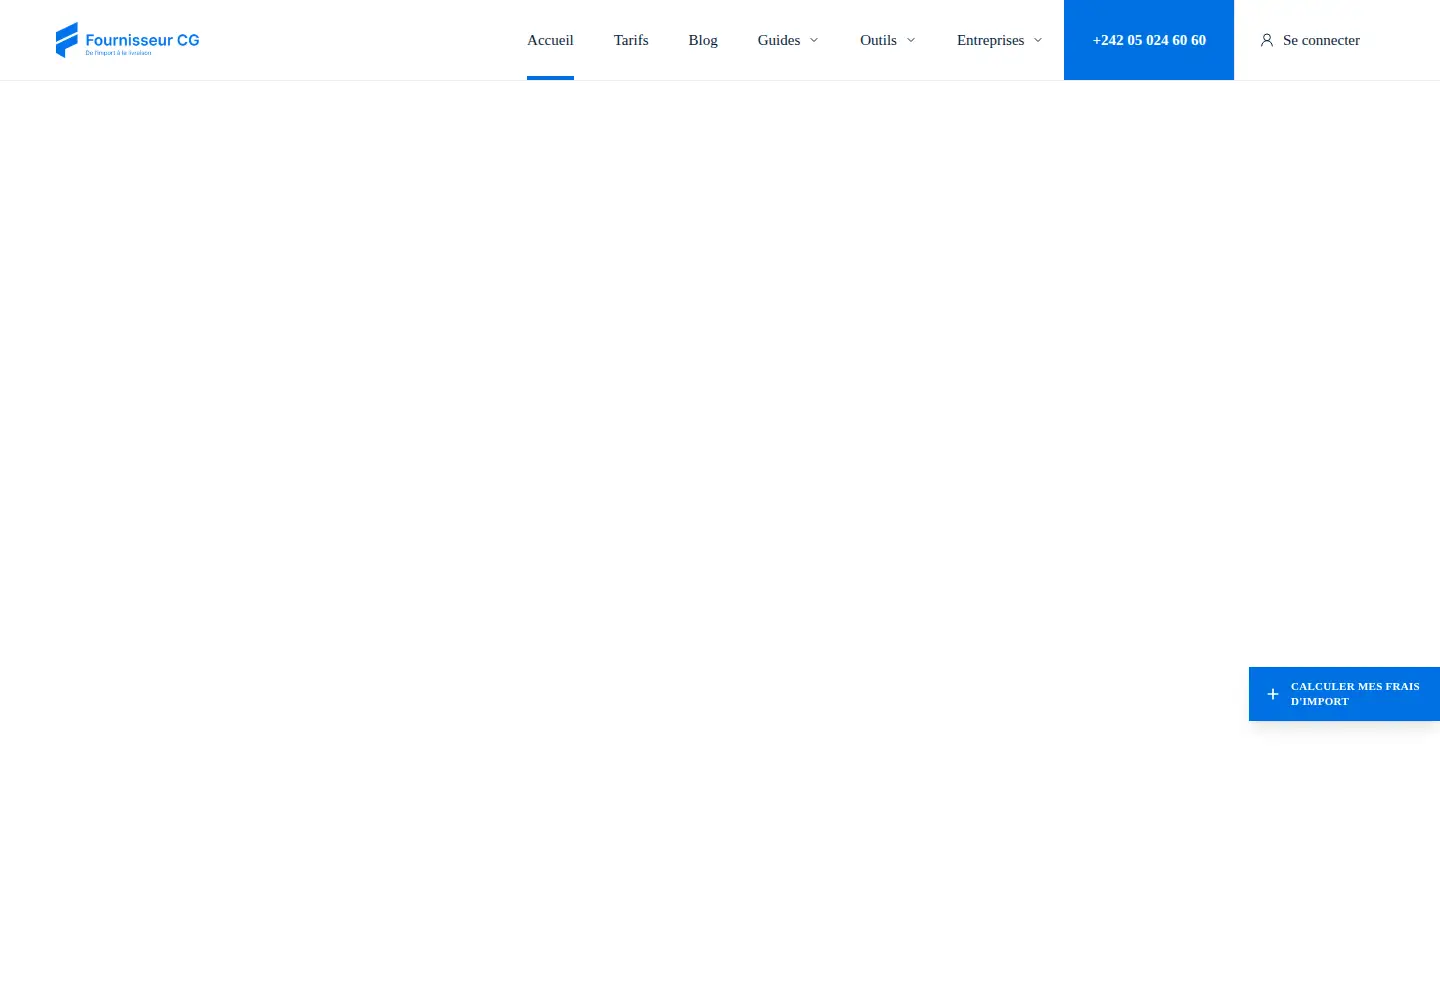Click the plus icon on import calculator

(1273, 694)
